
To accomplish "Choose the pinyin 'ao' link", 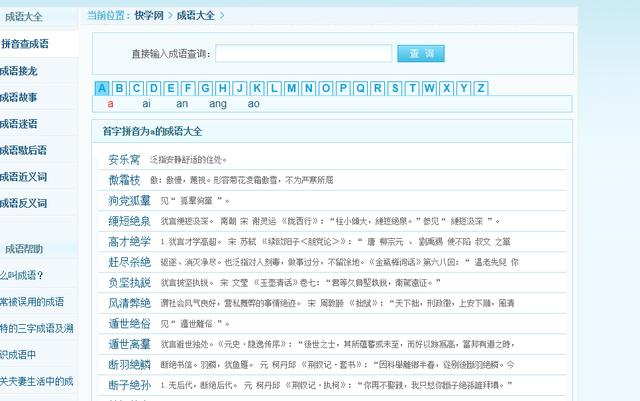I will 253,104.
